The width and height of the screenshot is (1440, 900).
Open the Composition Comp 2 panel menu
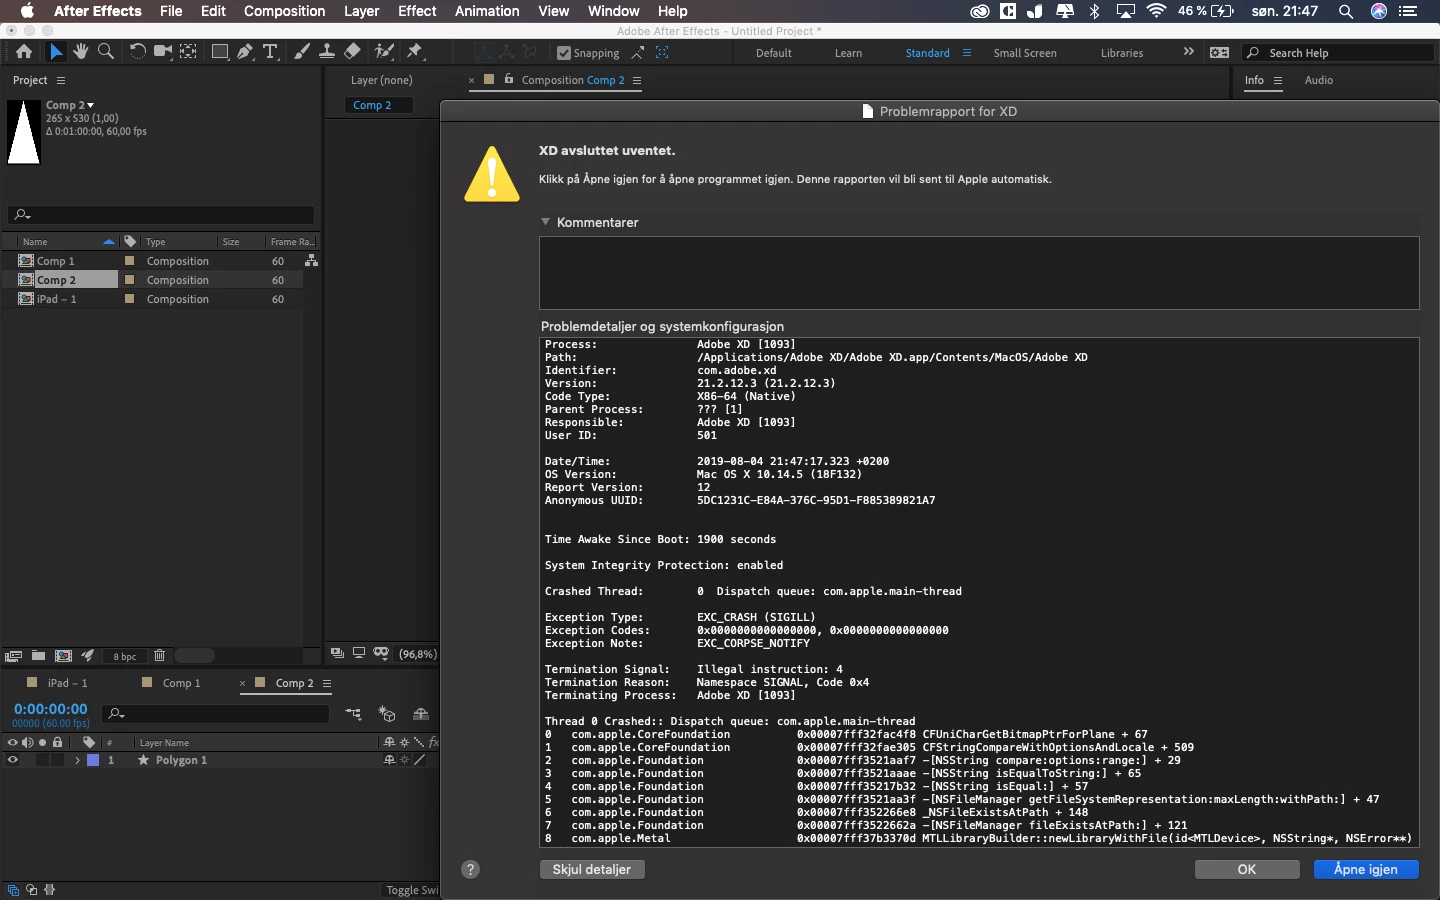pos(637,80)
